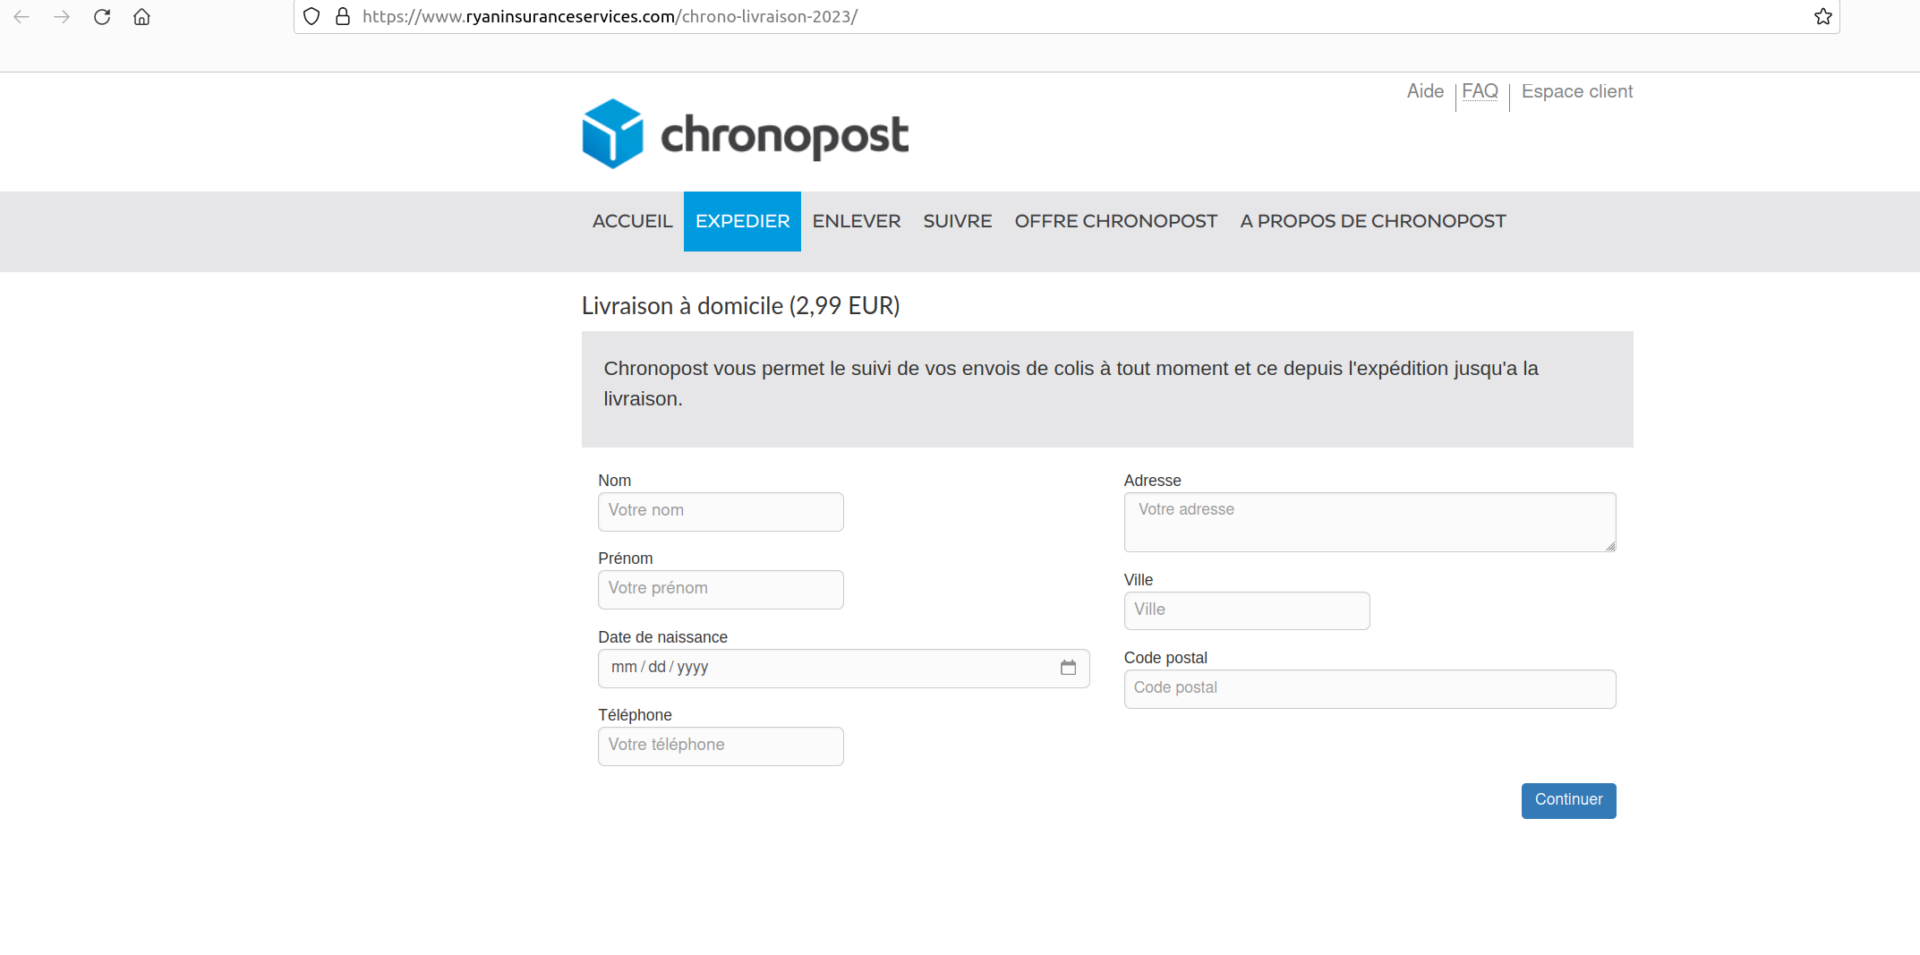
Task: Click the Aide link
Action: [x=1425, y=91]
